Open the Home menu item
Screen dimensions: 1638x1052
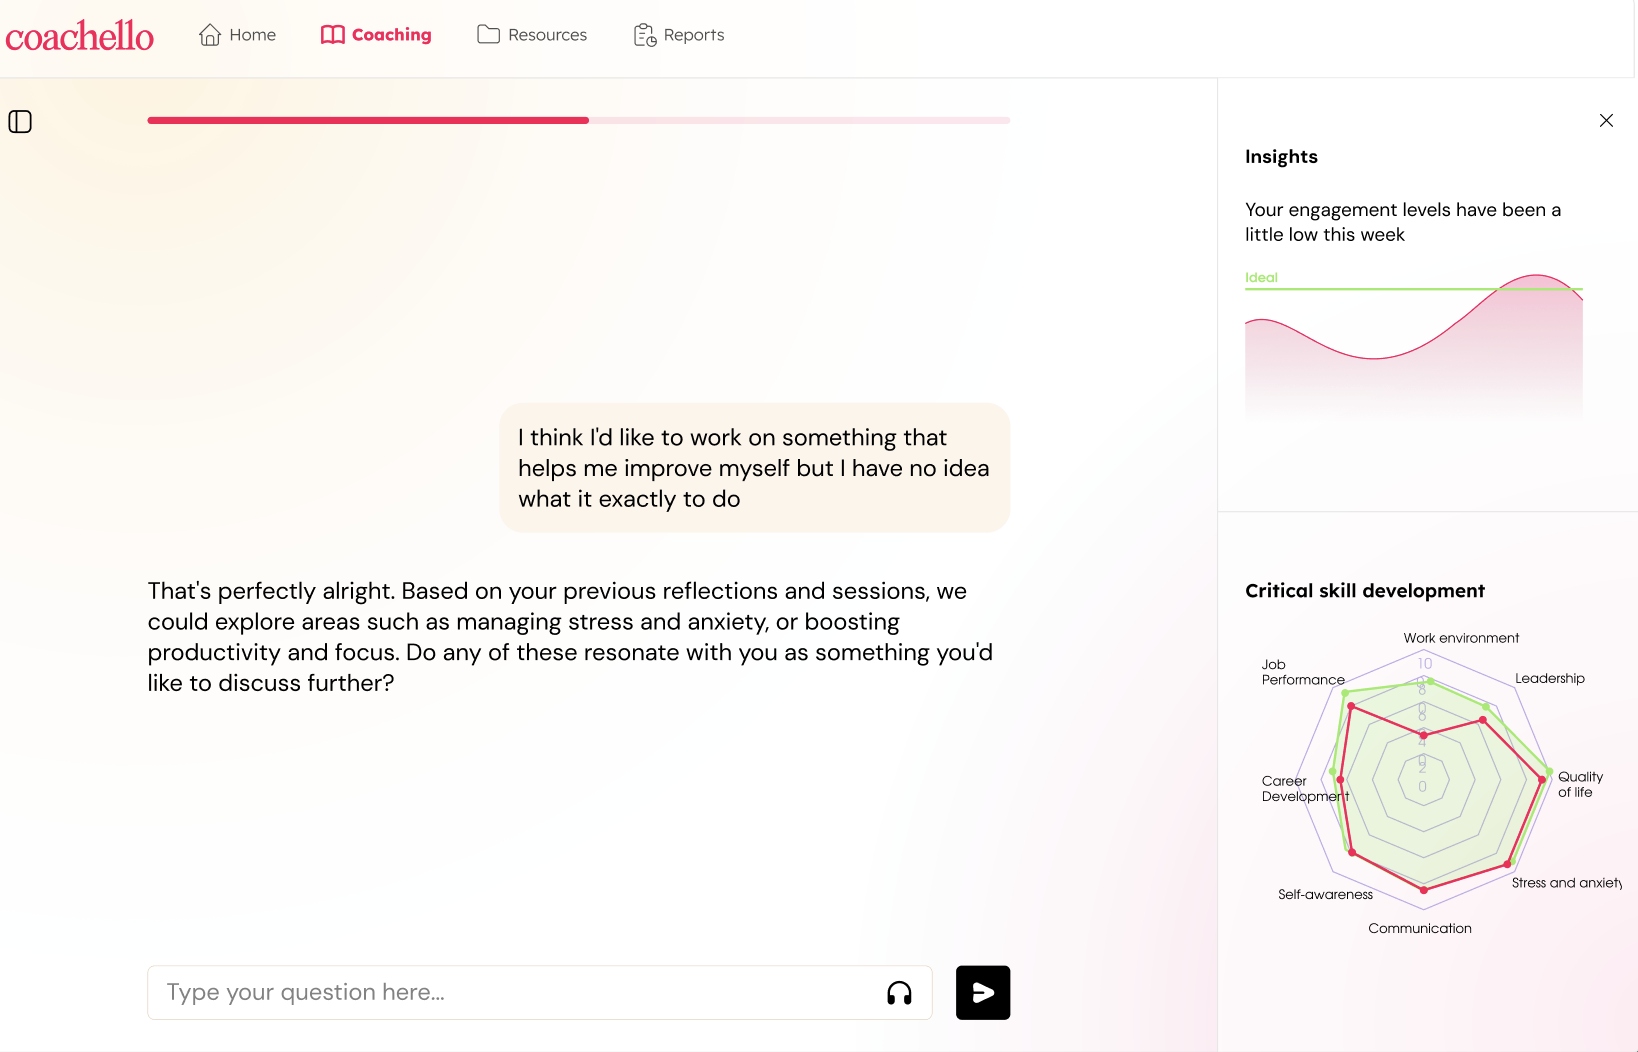click(252, 35)
